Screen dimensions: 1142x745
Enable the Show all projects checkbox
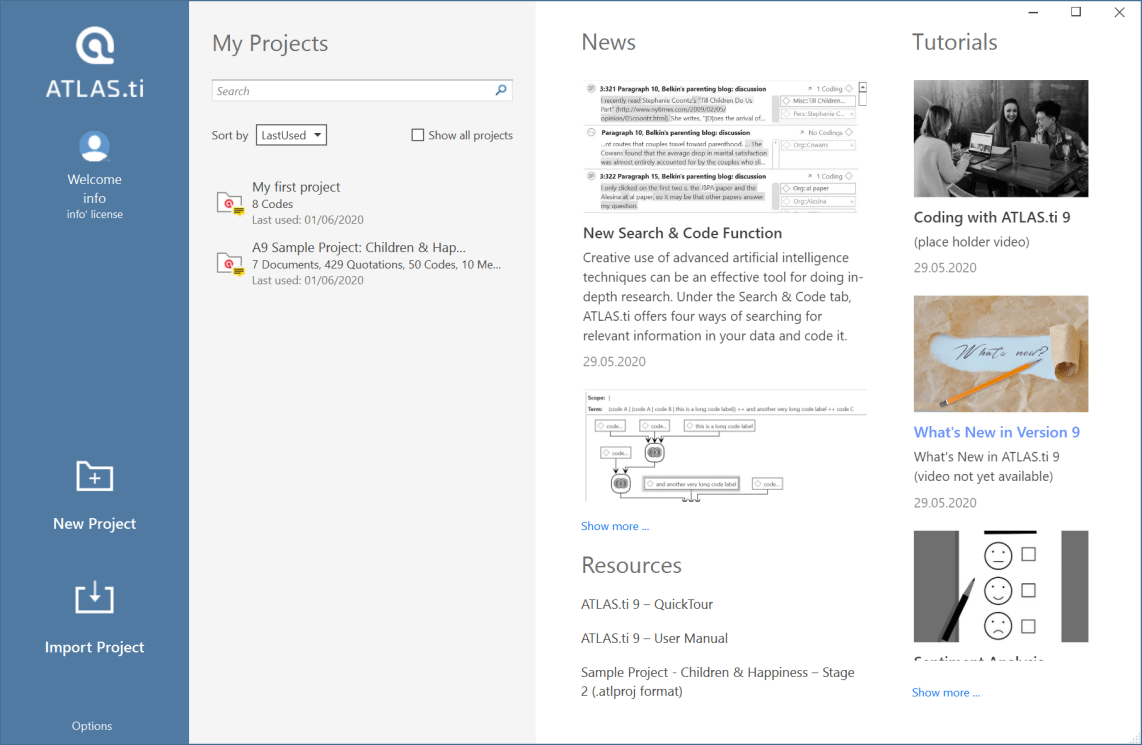pos(418,135)
